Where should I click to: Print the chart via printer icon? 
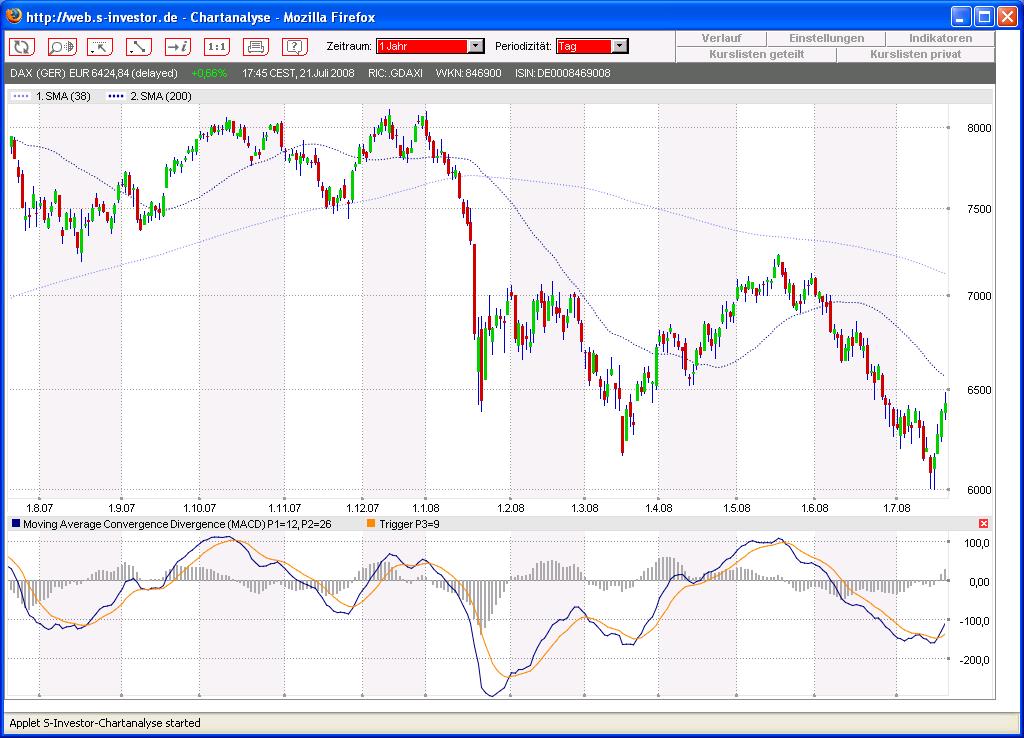[255, 46]
